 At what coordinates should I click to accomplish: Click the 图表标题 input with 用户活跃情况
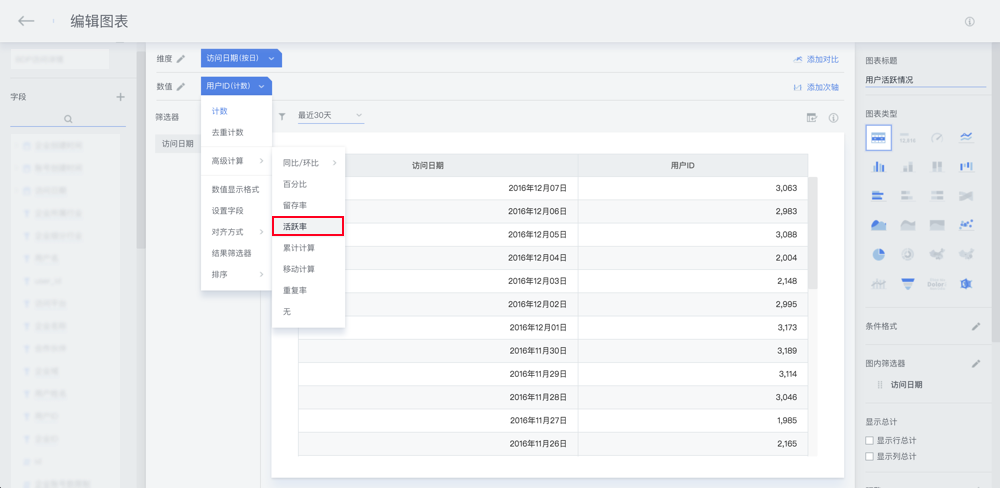coord(925,80)
